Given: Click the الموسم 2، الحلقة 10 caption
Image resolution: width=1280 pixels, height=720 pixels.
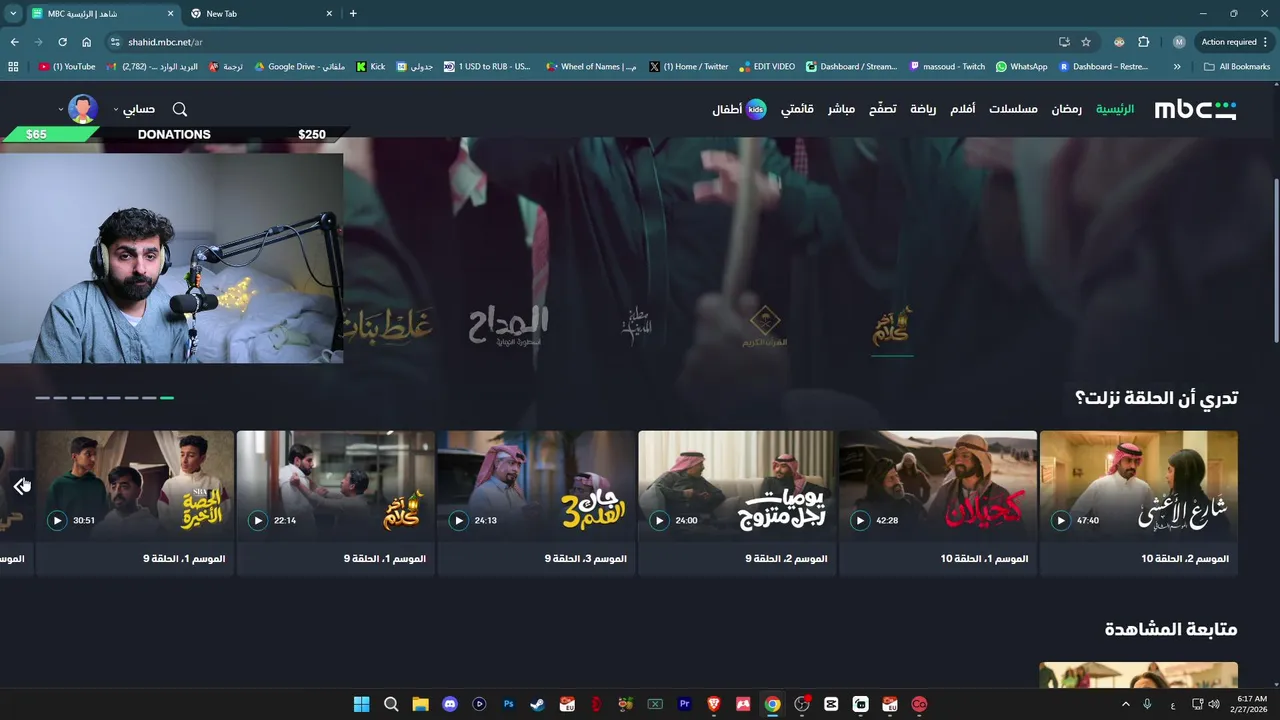Looking at the screenshot, I should 1185,559.
